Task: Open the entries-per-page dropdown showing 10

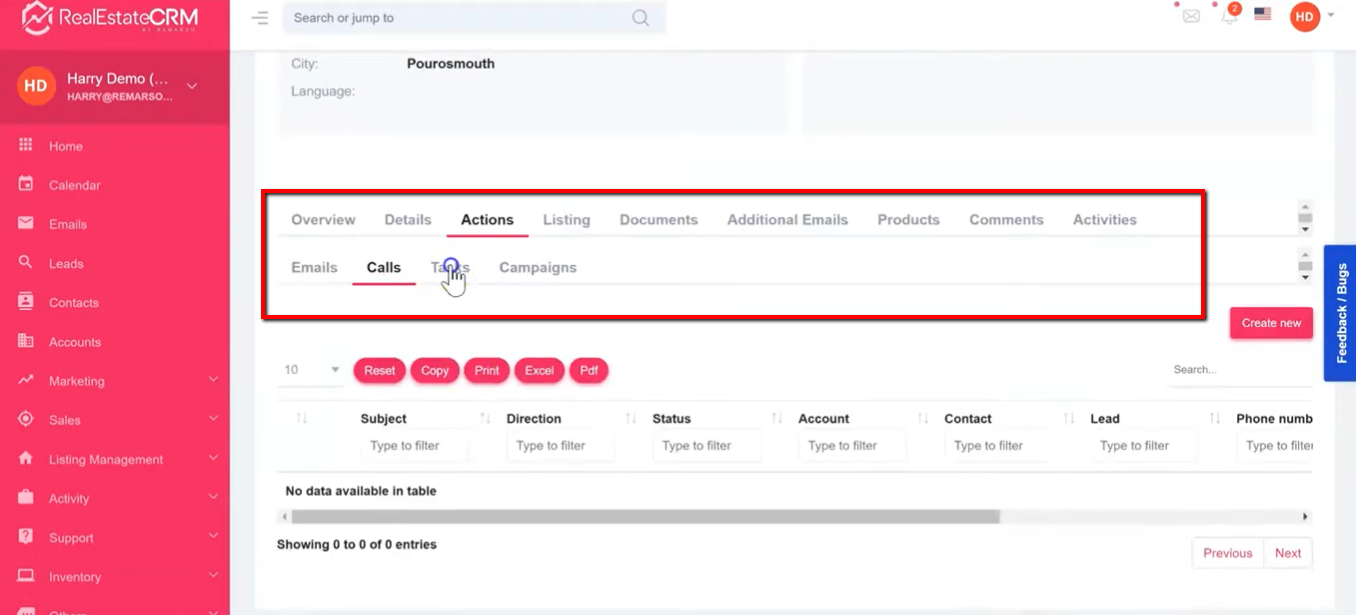Action: point(311,370)
